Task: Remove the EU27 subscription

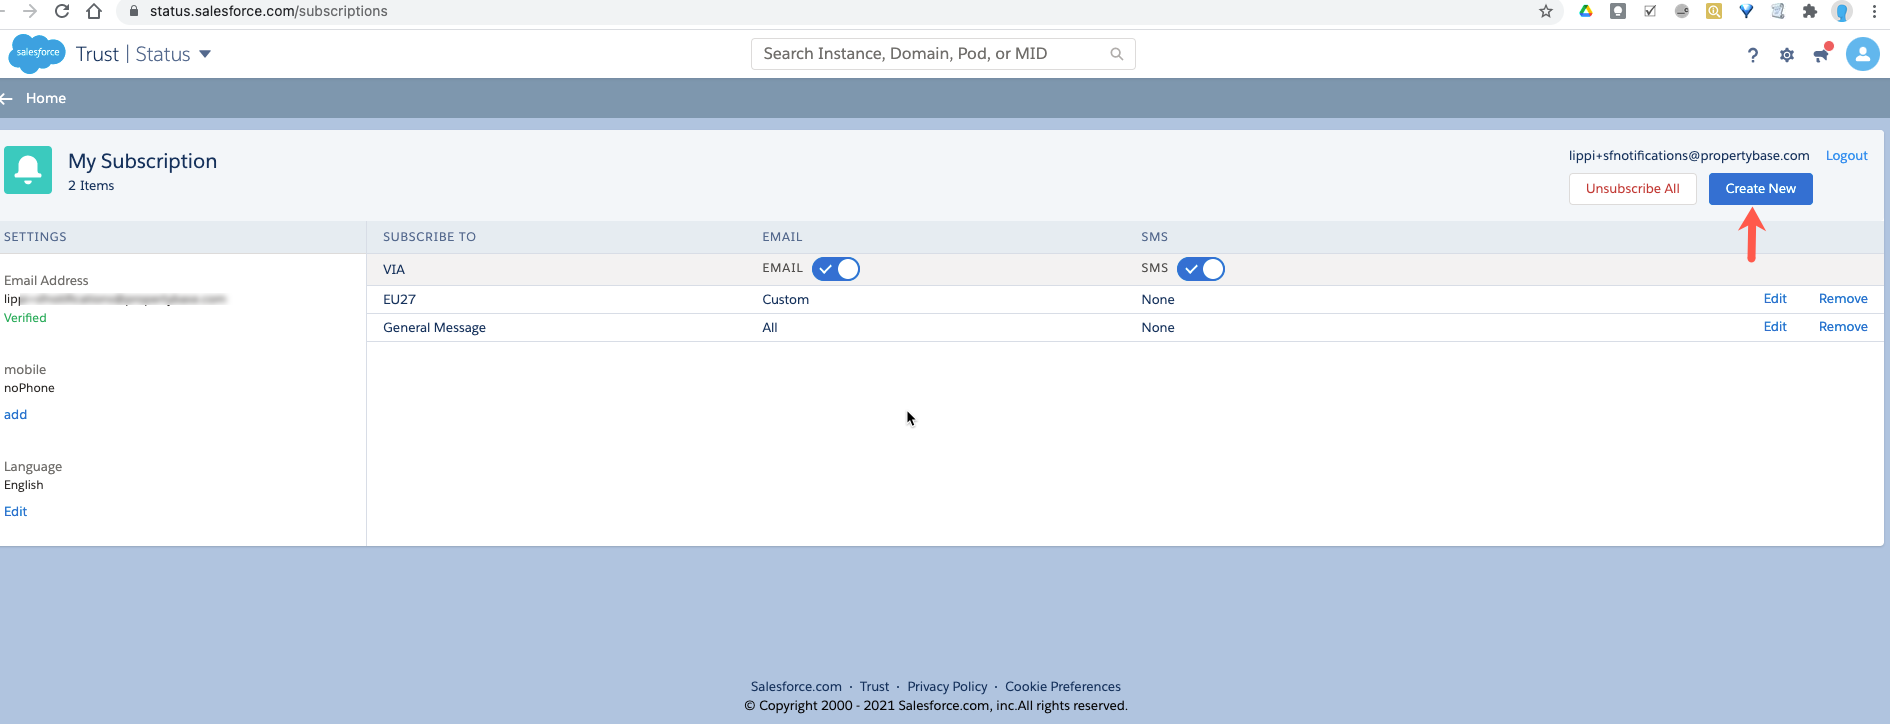Action: 1843,299
